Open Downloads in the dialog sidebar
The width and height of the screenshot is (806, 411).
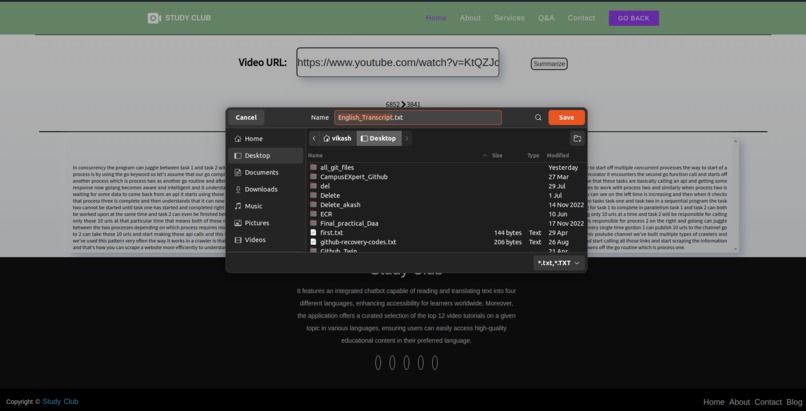click(265, 189)
